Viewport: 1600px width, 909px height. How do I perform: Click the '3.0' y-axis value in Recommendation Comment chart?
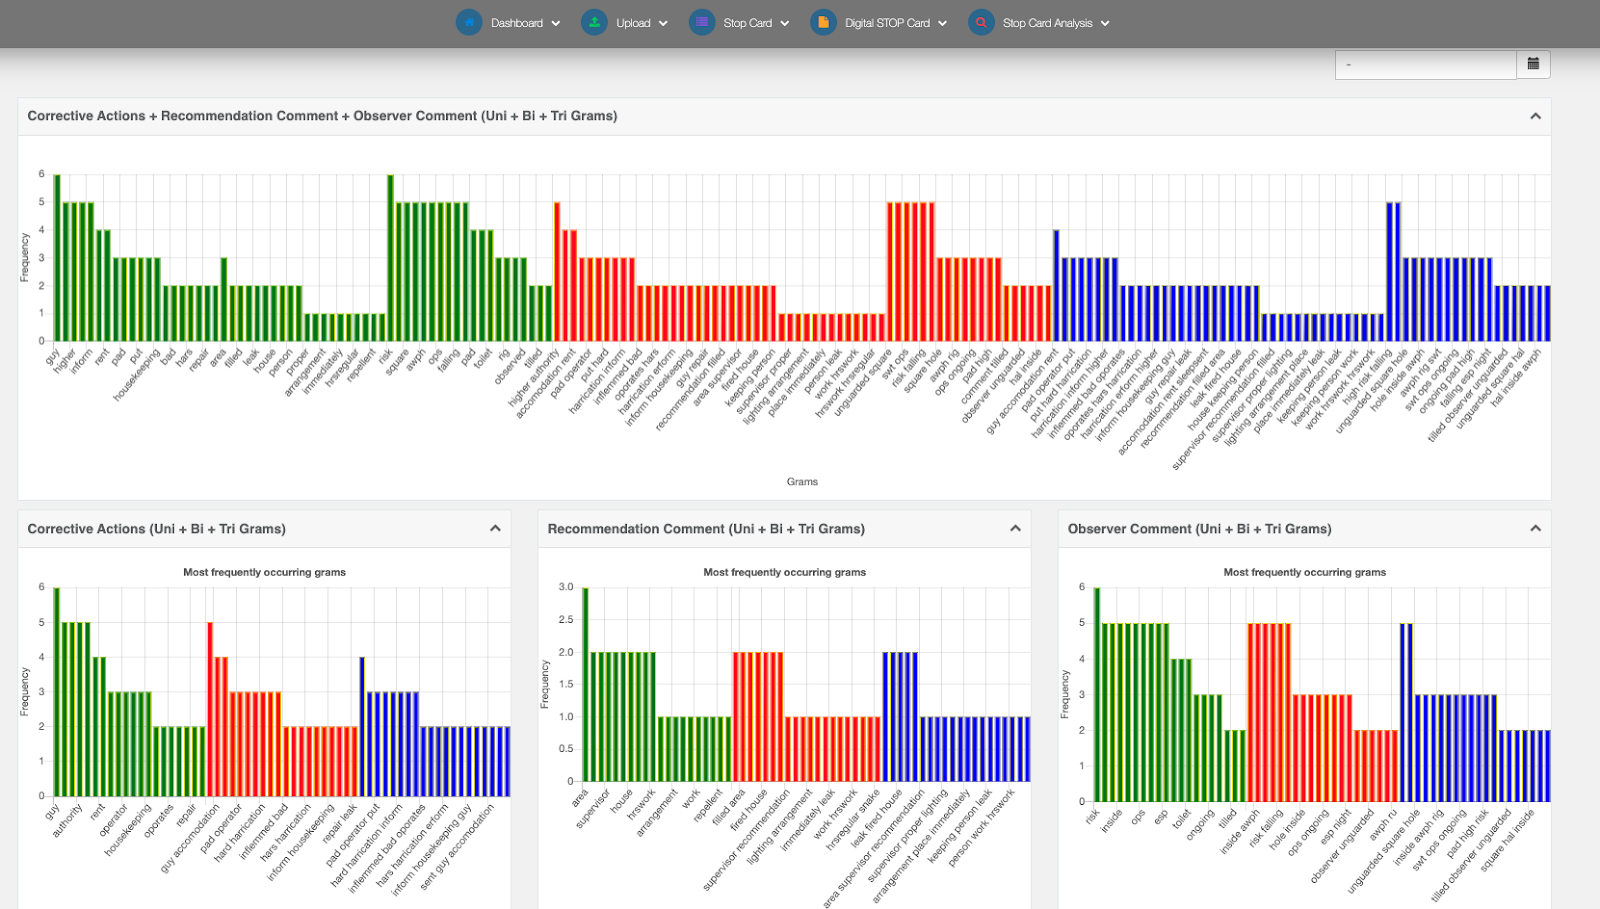pos(565,587)
